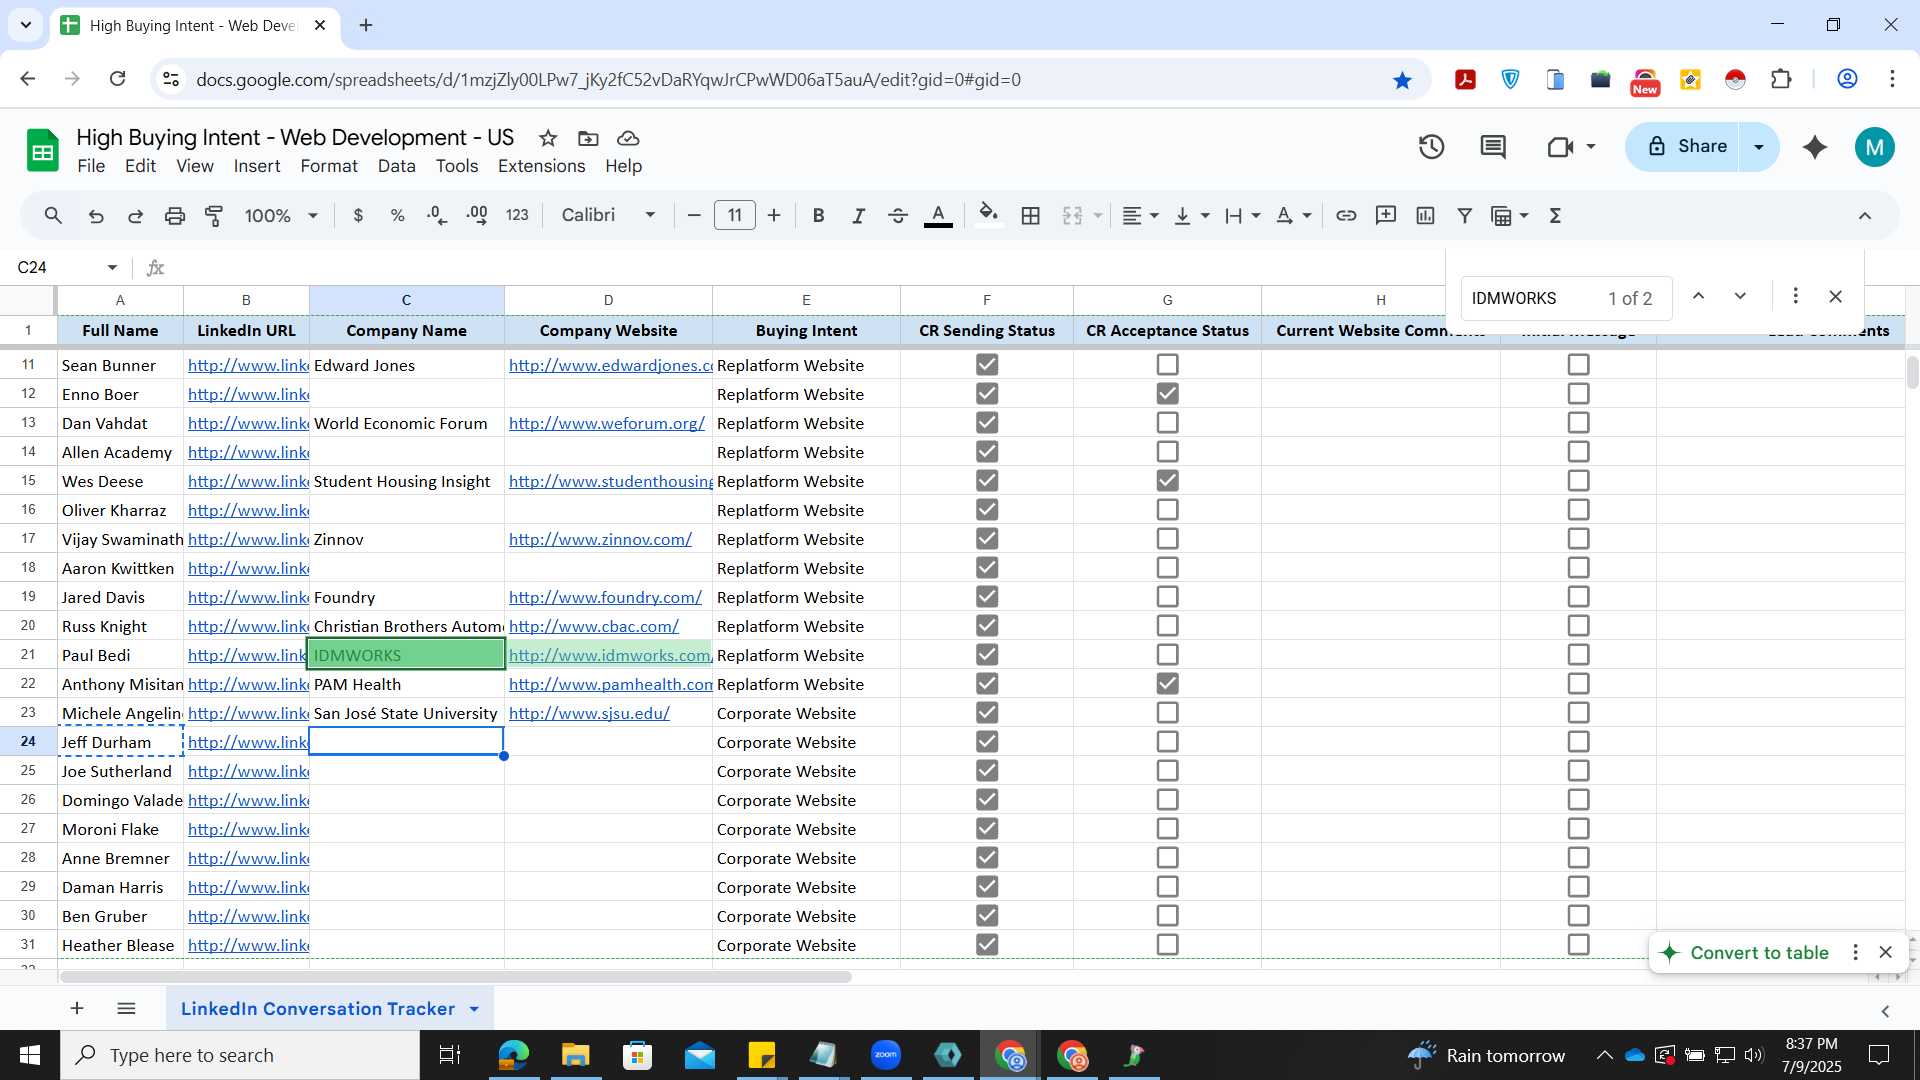Expand horizontal align dropdown
Image resolution: width=1920 pixels, height=1080 pixels.
(1154, 216)
